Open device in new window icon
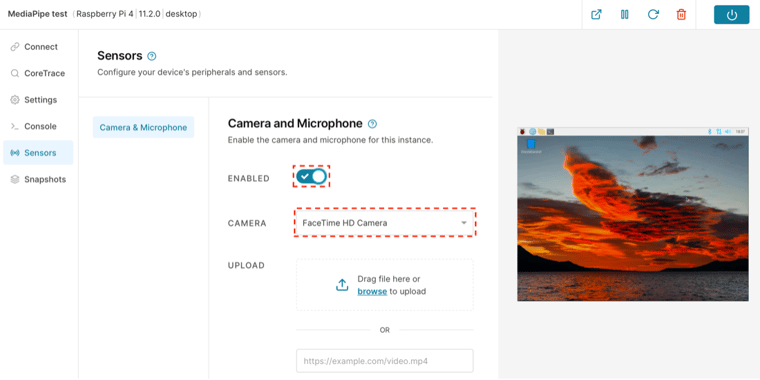The width and height of the screenshot is (760, 380). 596,15
